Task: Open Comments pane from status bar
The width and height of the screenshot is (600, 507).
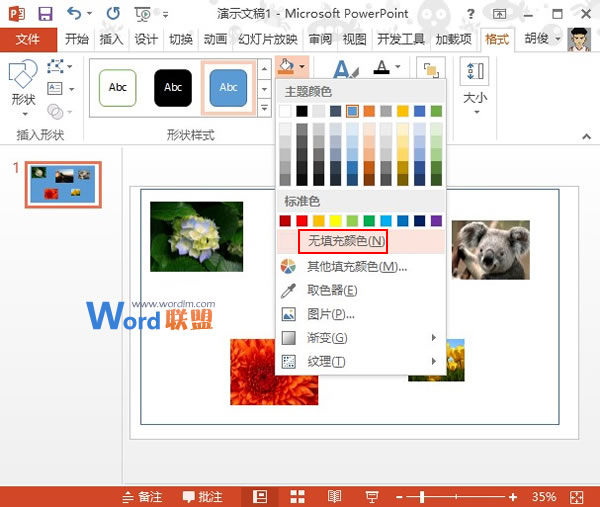Action: point(202,497)
